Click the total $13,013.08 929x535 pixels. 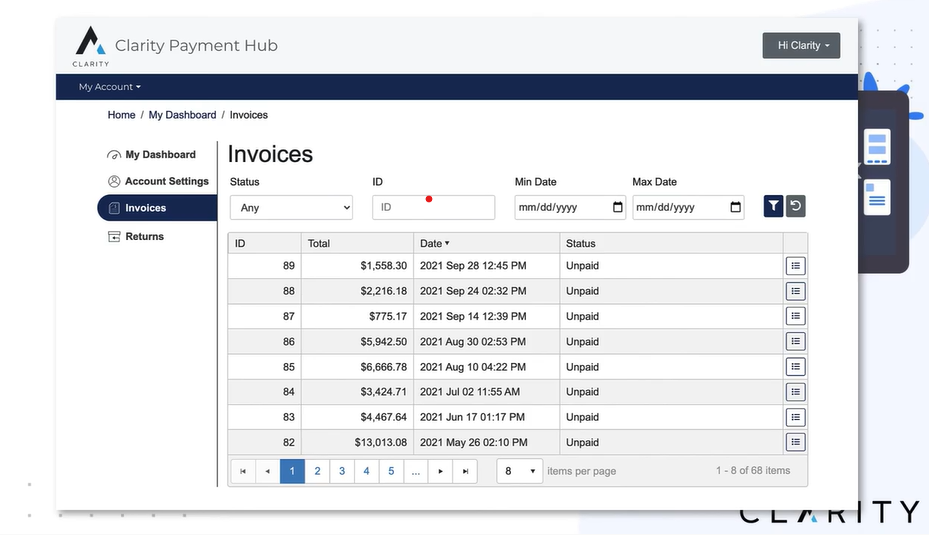[x=380, y=443]
